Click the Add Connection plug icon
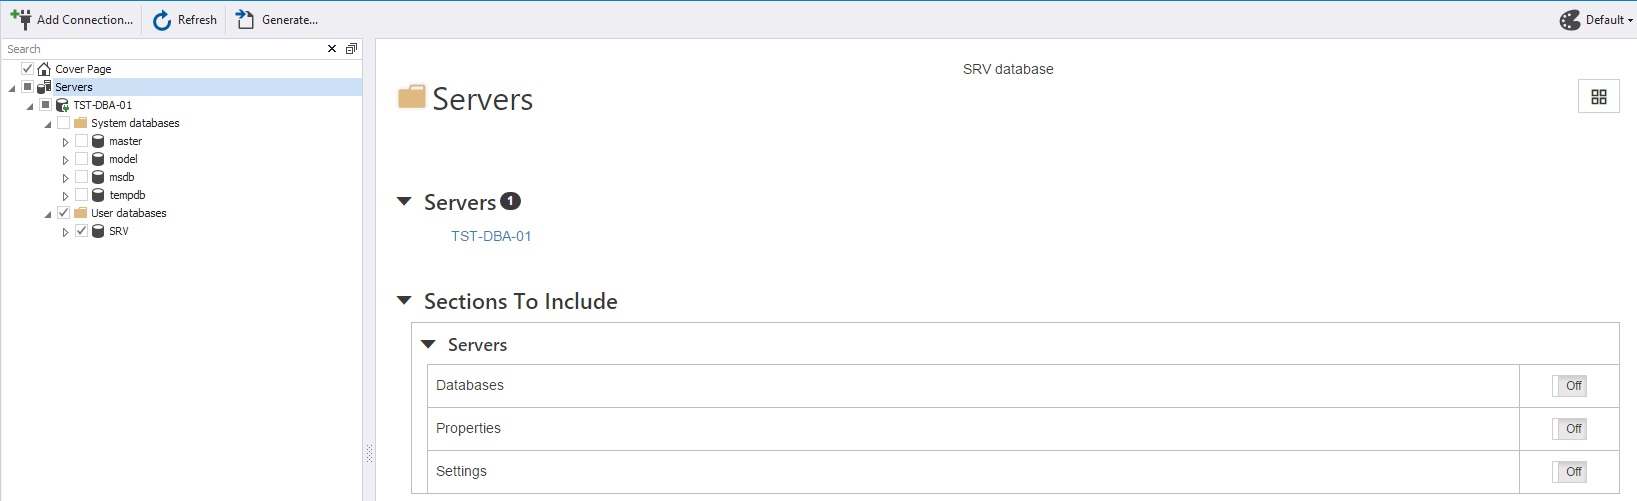 (x=20, y=19)
